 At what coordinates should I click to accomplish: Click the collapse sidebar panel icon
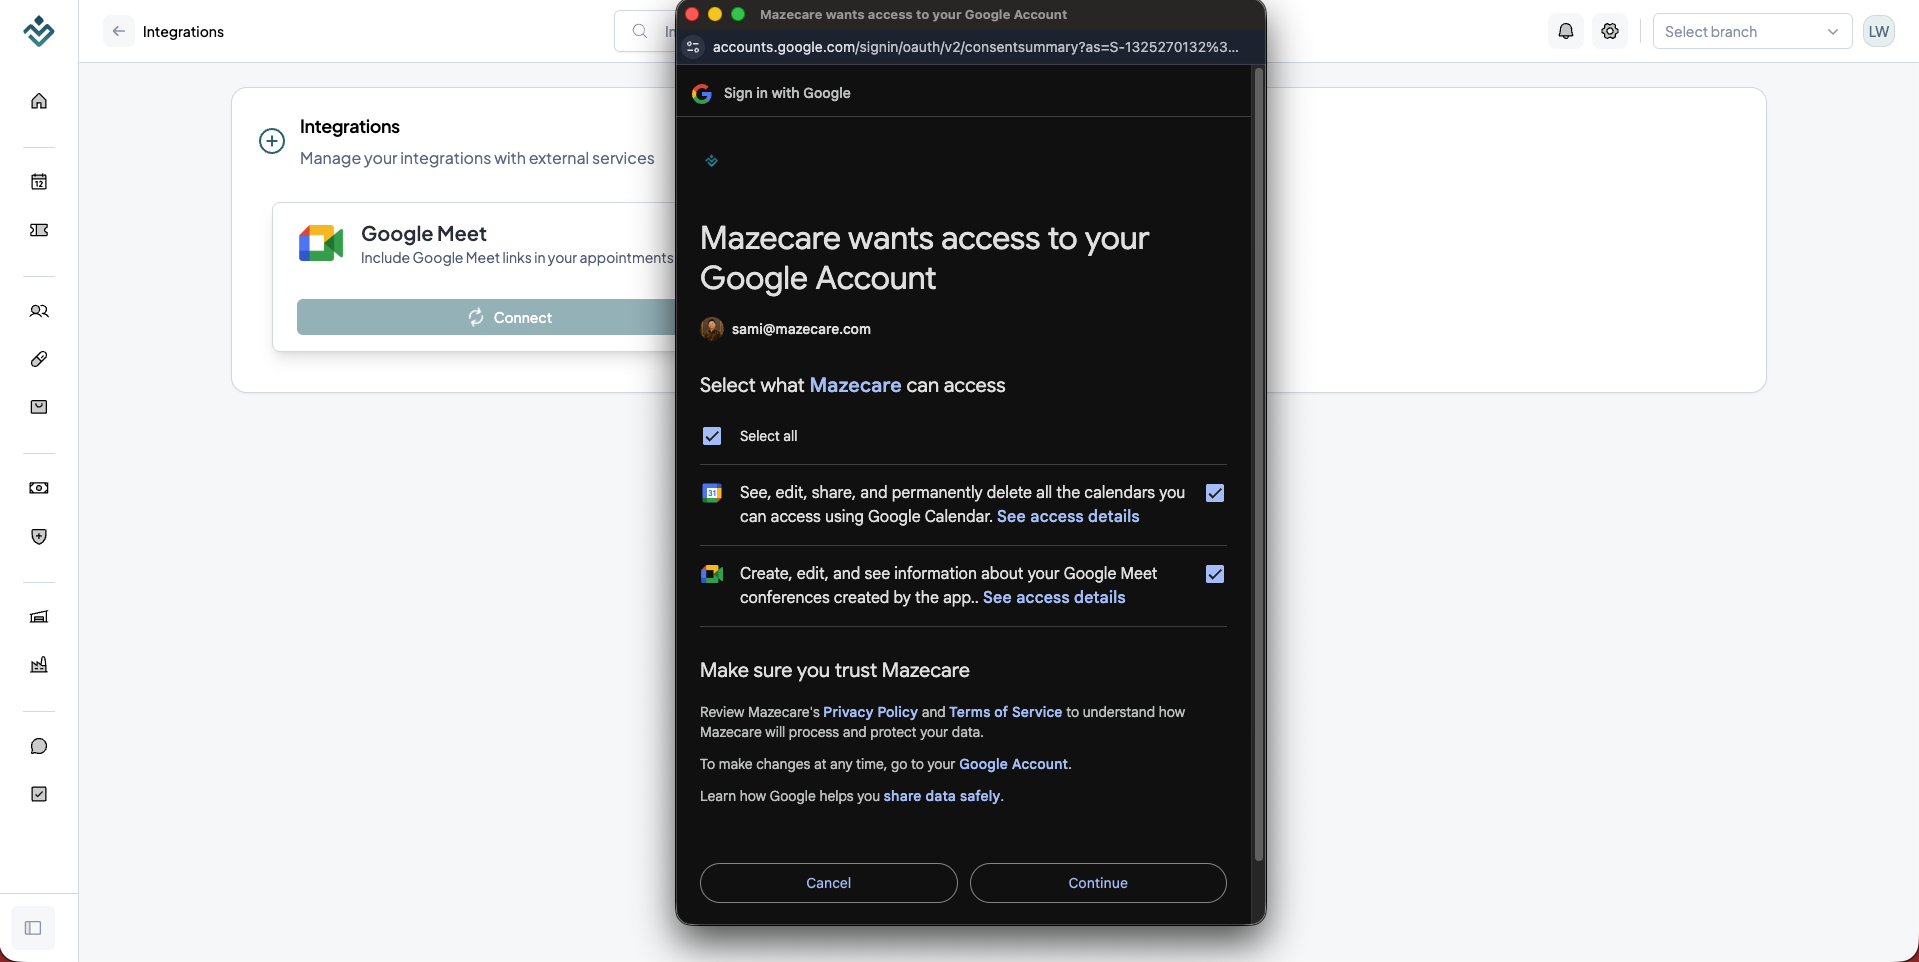[x=33, y=928]
